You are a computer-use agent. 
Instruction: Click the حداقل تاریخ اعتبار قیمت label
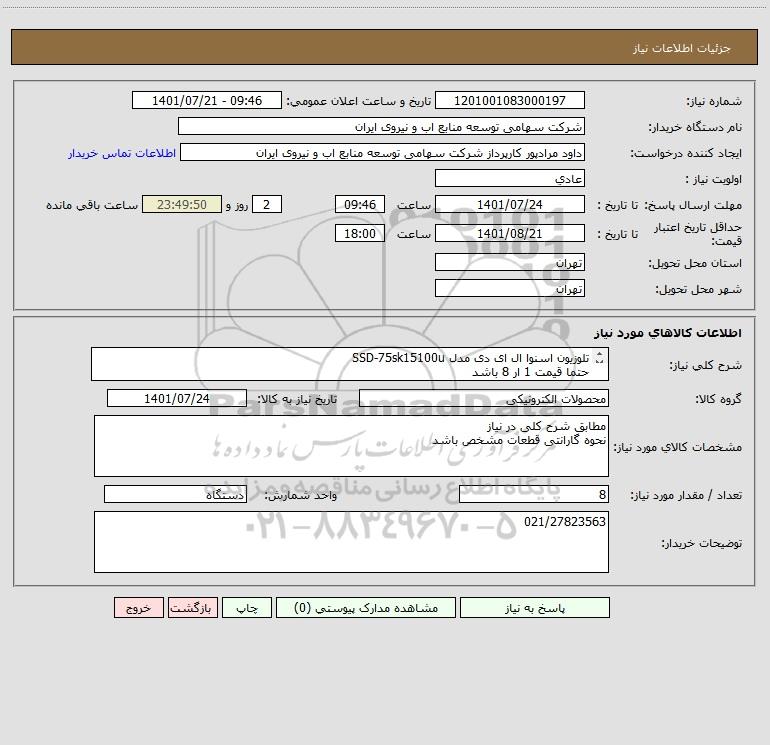[x=698, y=234]
